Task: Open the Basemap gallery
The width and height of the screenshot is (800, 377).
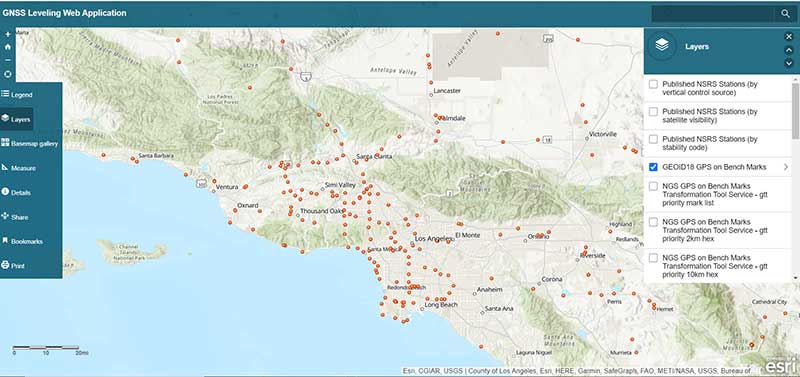Action: tap(31, 143)
